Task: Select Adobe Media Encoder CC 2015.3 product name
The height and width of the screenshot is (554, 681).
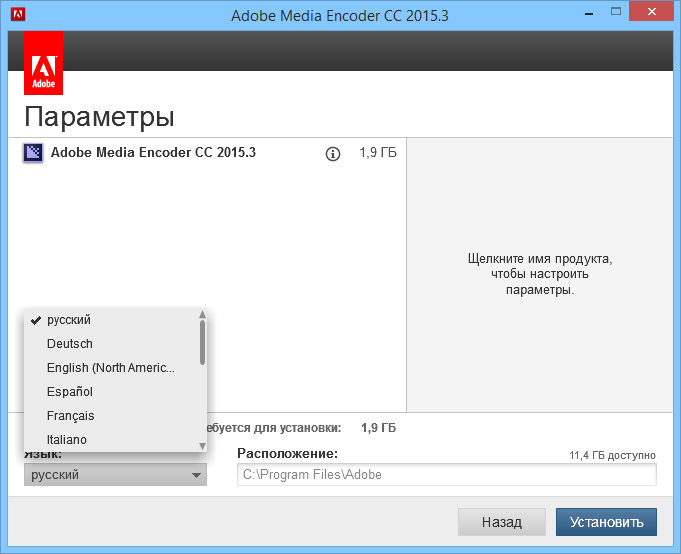Action: pyautogui.click(x=153, y=152)
